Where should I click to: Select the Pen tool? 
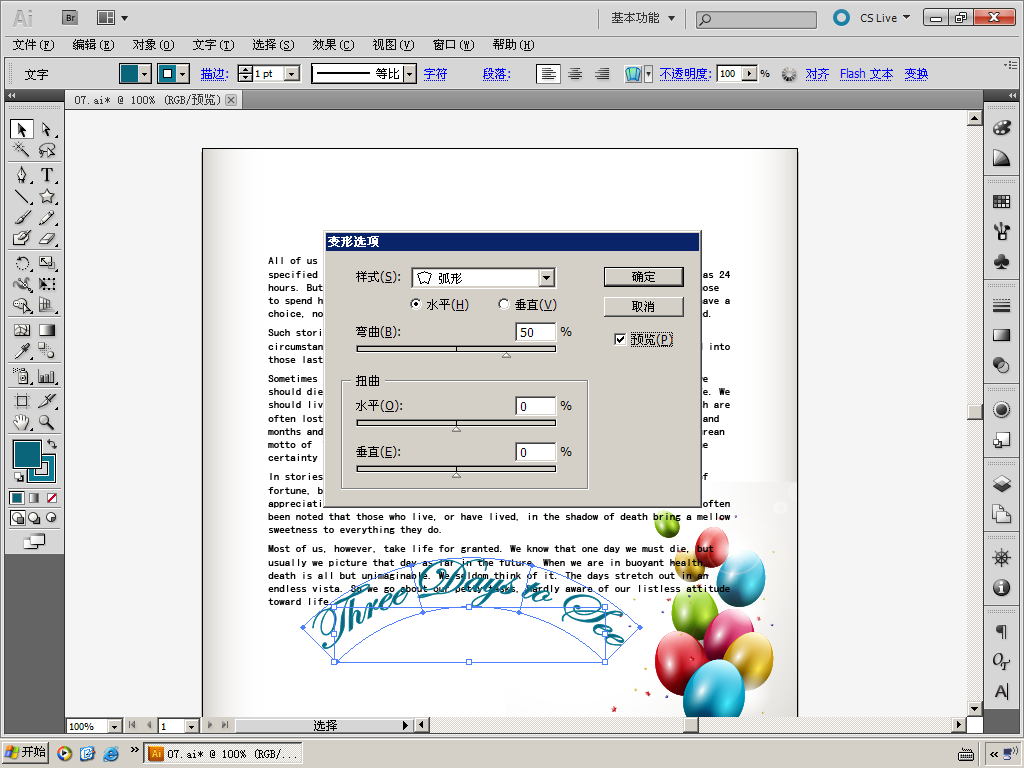tap(22, 175)
